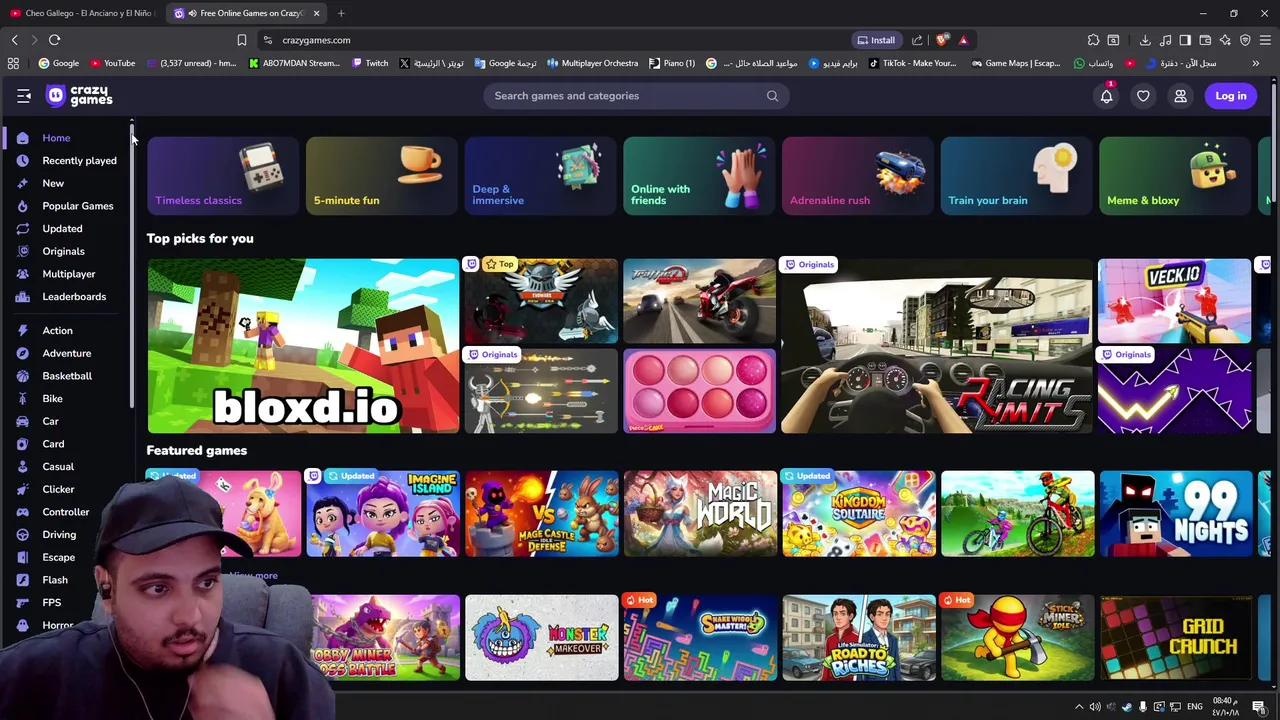Open Originals in sidebar
This screenshot has width=1280, height=720.
click(x=63, y=251)
